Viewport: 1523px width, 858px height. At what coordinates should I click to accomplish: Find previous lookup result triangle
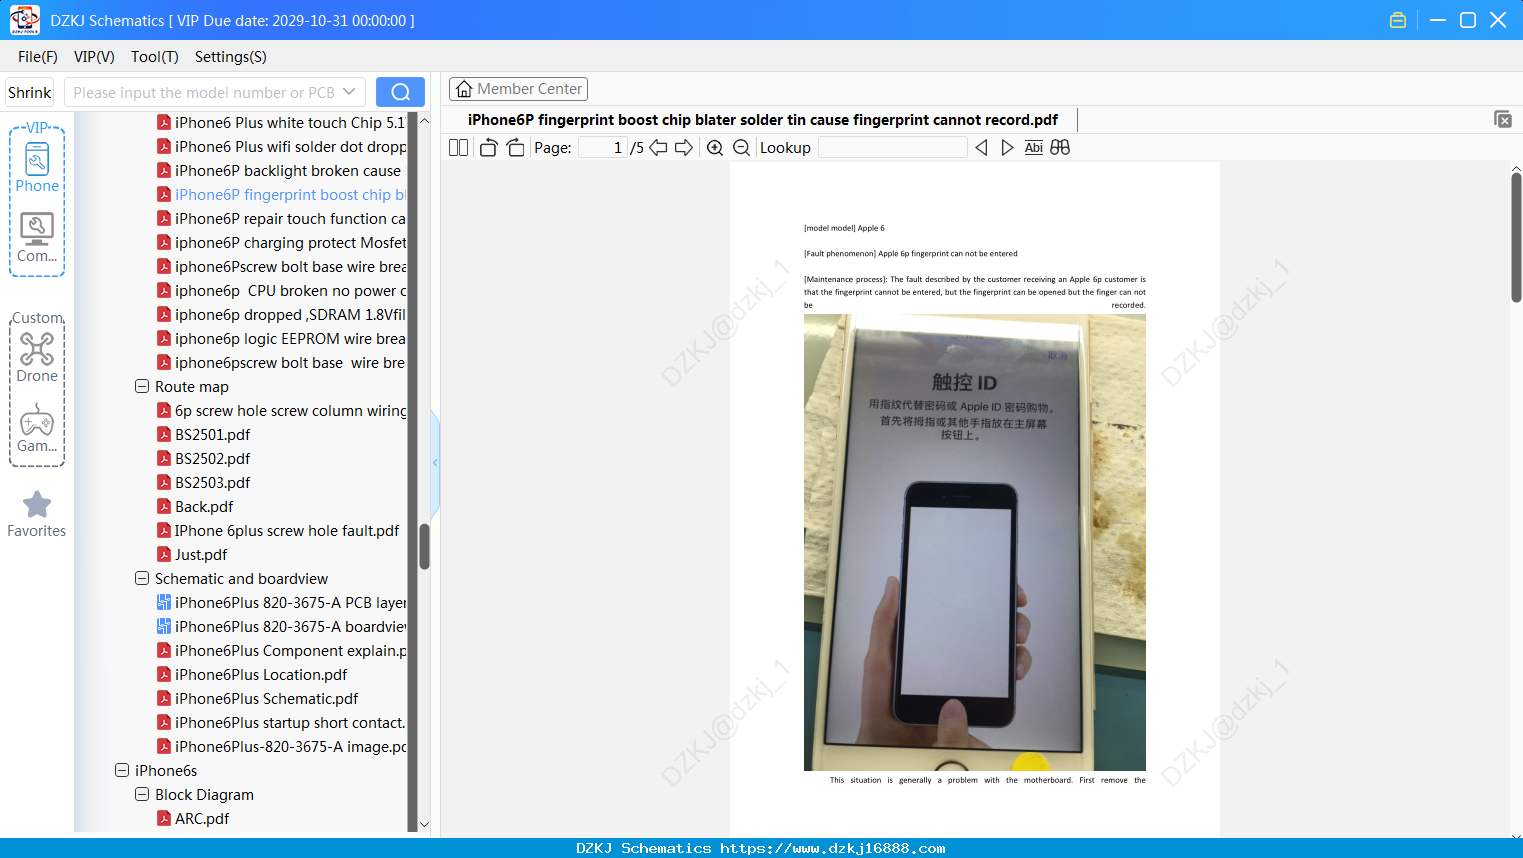(981, 147)
